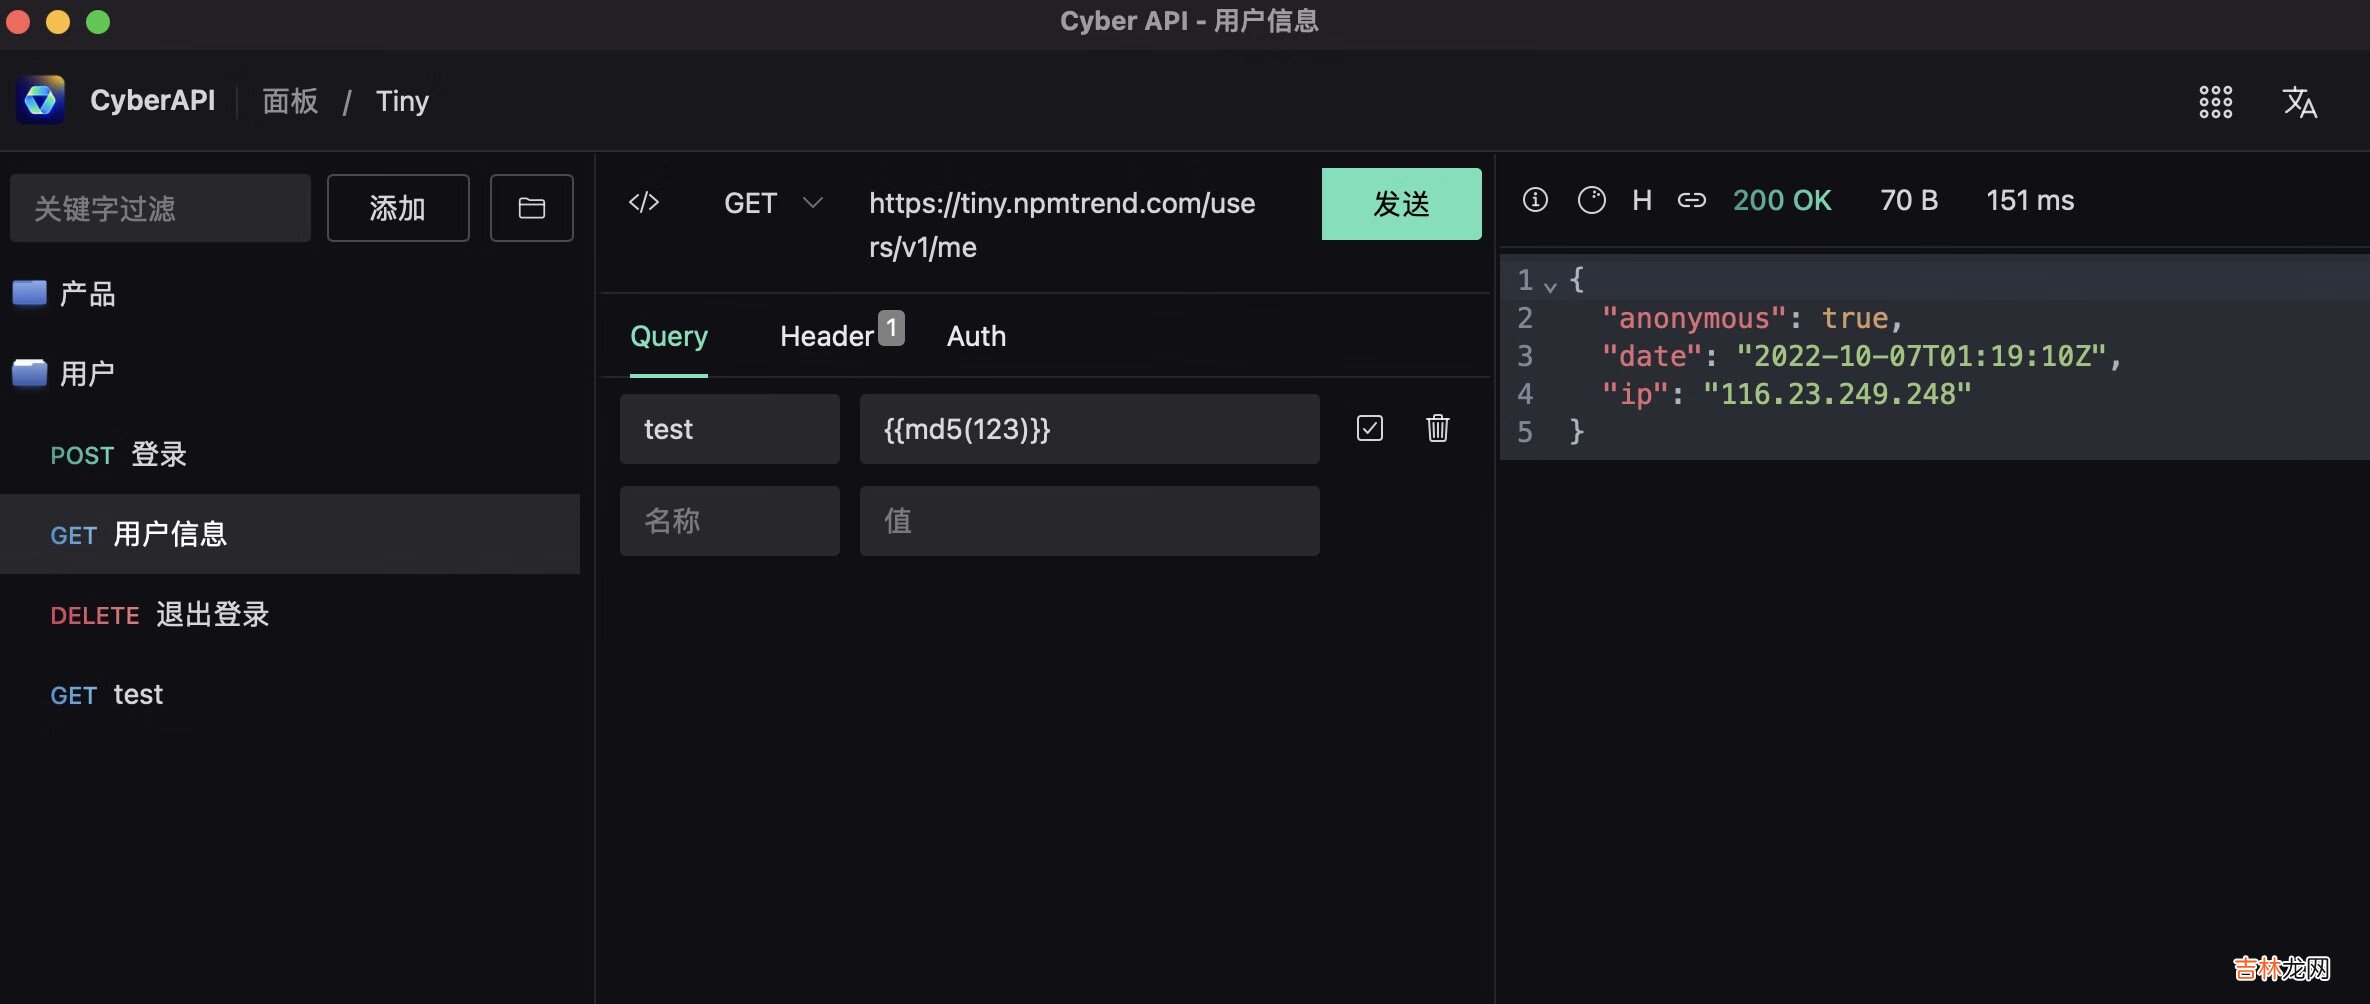Open the app grid settings icon

[x=2215, y=102]
